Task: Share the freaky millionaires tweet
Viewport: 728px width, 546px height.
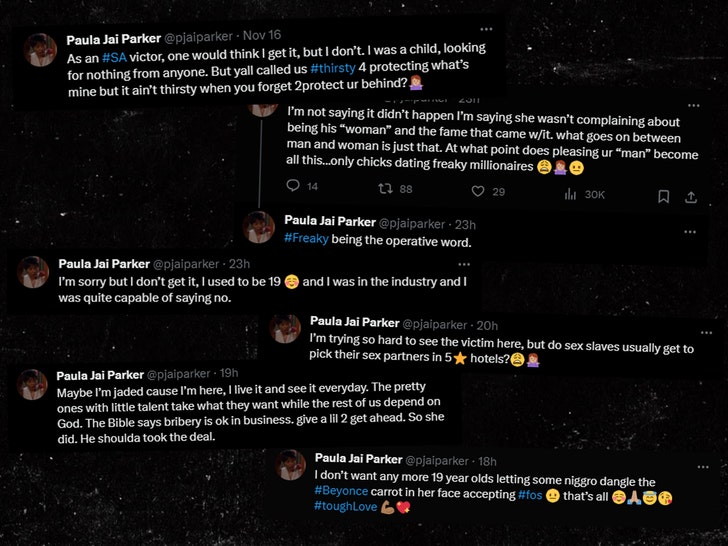Action: [689, 196]
